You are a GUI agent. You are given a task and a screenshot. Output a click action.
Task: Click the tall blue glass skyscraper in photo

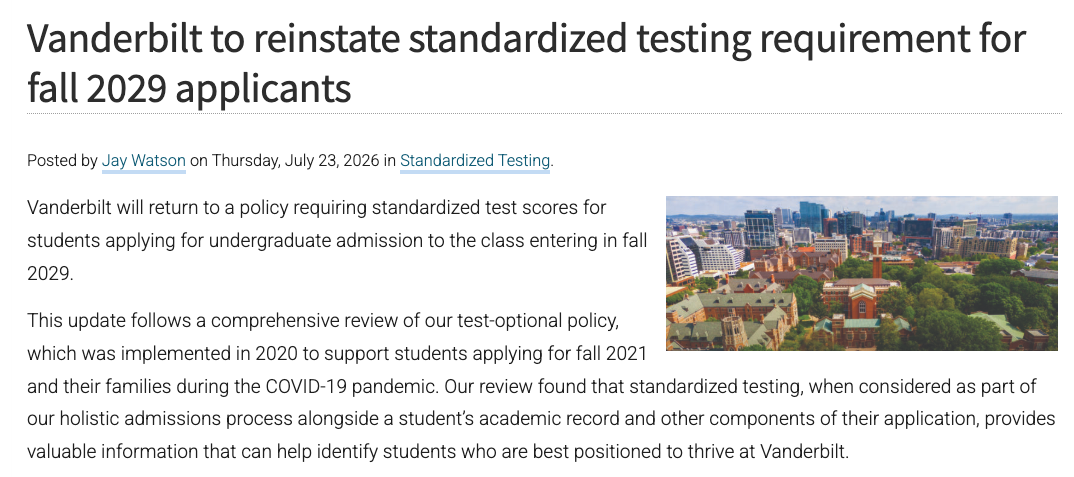[811, 216]
